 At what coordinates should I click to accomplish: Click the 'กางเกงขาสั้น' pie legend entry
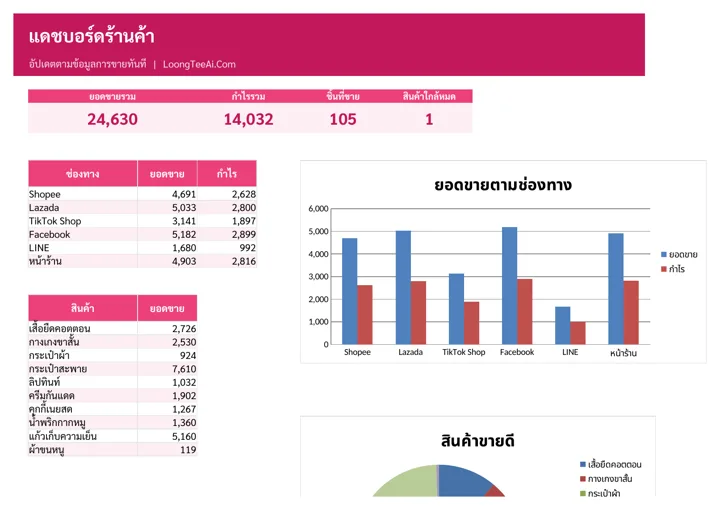tap(606, 479)
